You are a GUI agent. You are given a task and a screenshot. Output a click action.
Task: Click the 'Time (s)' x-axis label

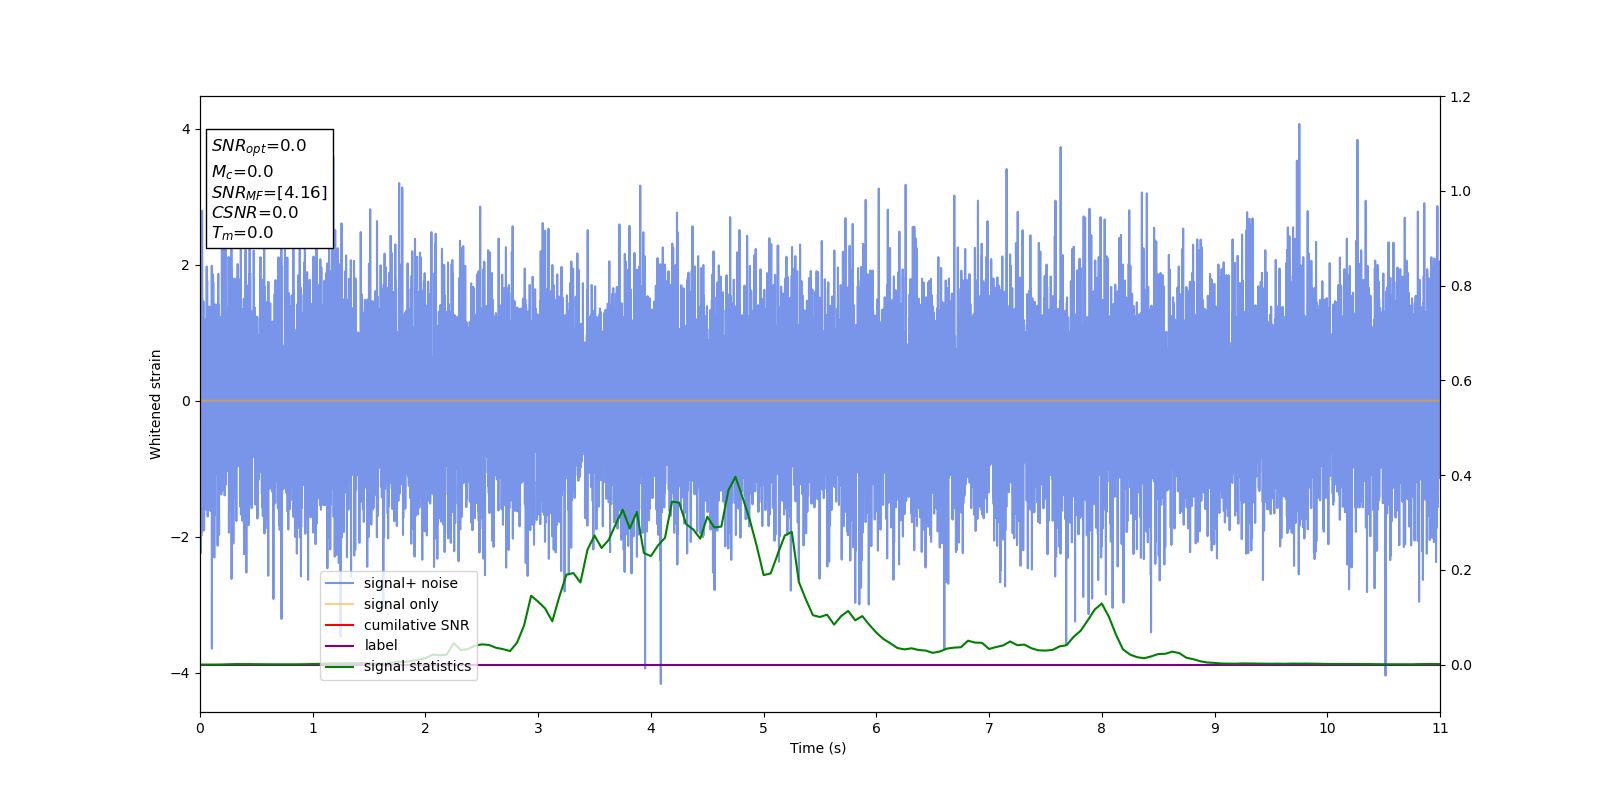tap(818, 748)
